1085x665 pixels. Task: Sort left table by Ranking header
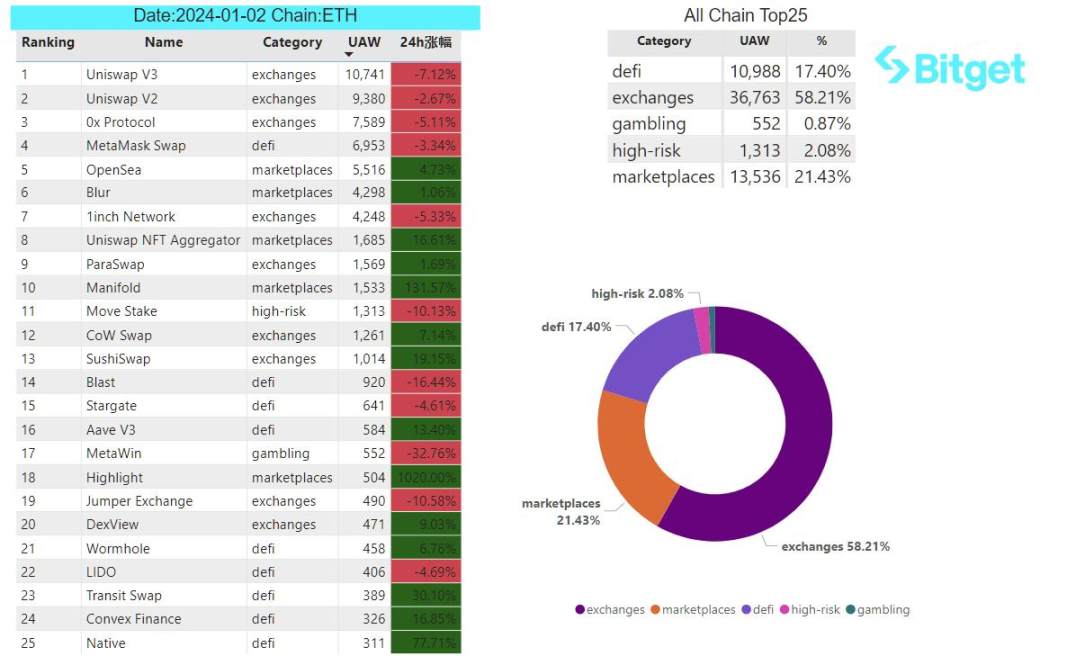coord(48,42)
